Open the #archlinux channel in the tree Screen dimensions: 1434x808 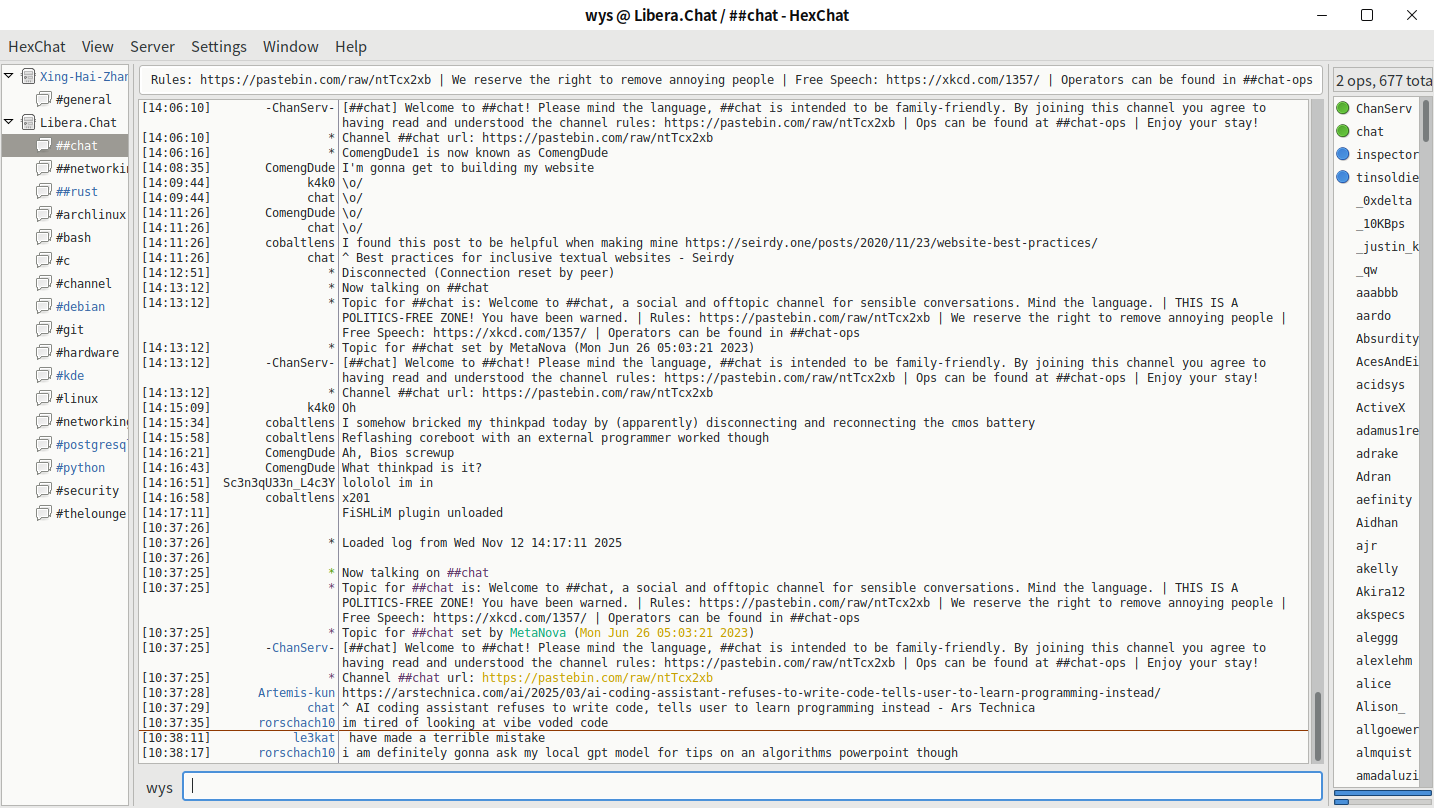click(x=90, y=214)
